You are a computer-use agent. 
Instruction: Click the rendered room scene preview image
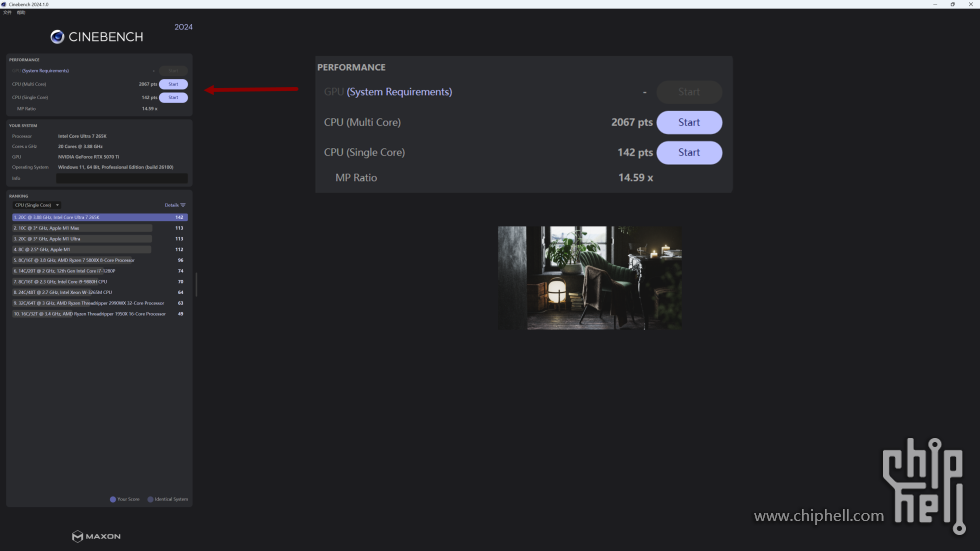click(590, 278)
